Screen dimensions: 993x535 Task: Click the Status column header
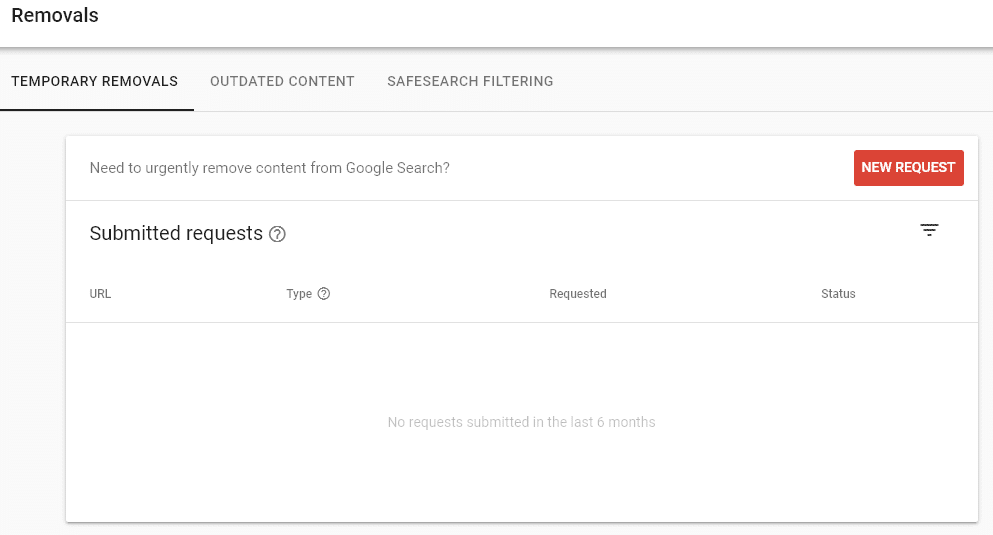[838, 294]
